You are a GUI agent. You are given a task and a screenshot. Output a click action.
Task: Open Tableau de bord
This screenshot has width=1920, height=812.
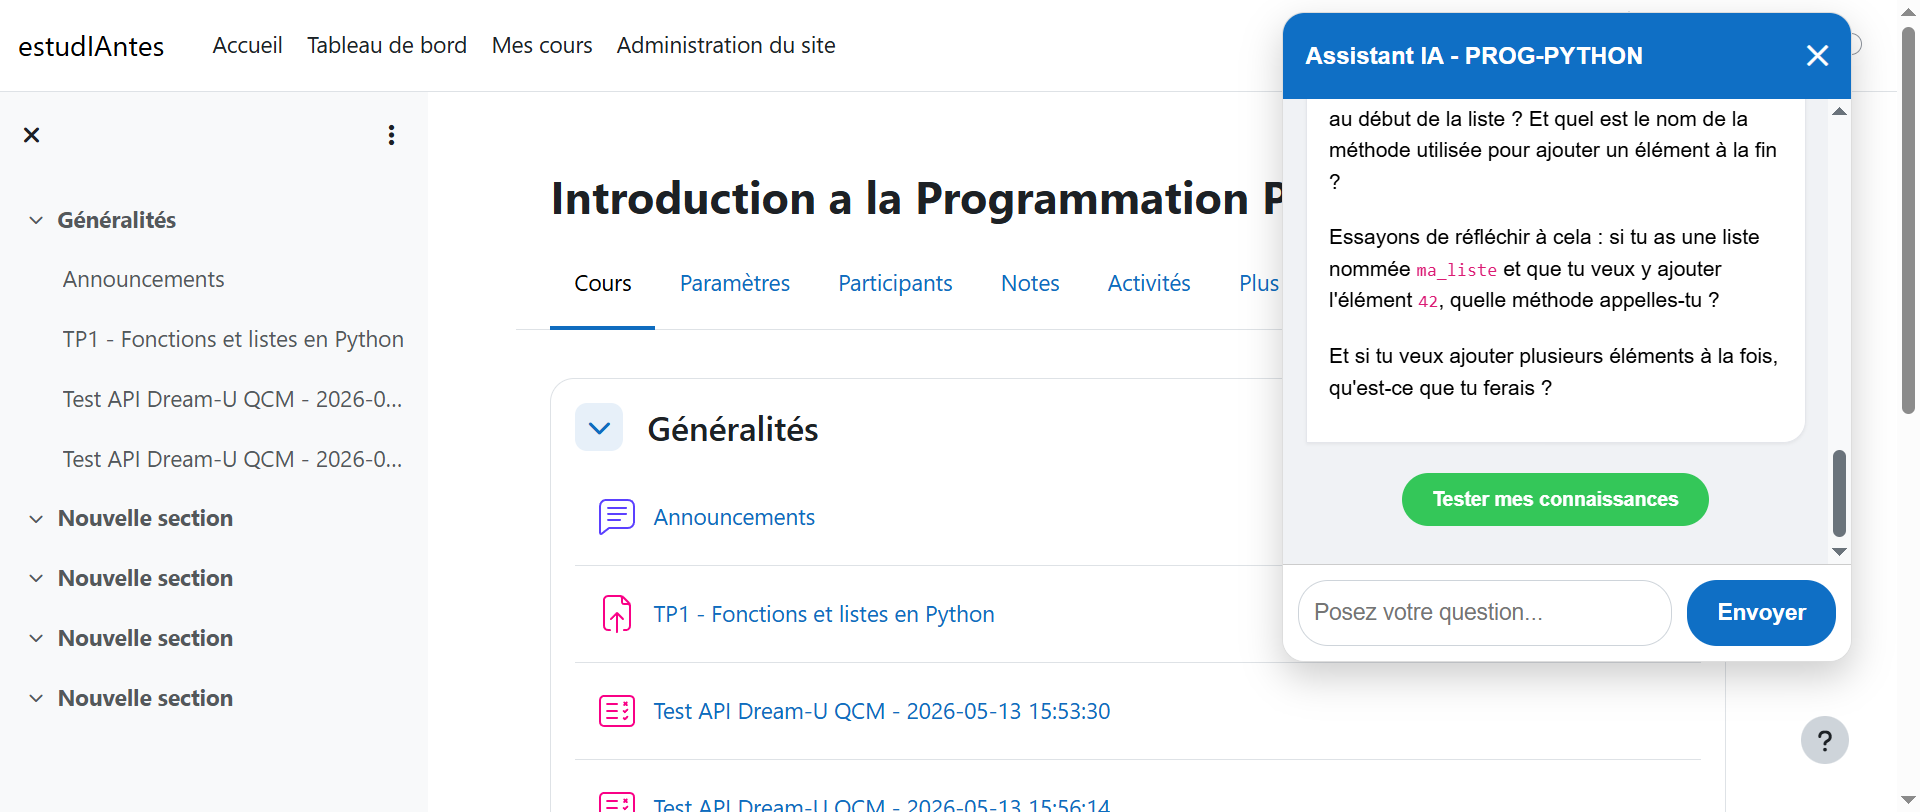pyautogui.click(x=387, y=45)
